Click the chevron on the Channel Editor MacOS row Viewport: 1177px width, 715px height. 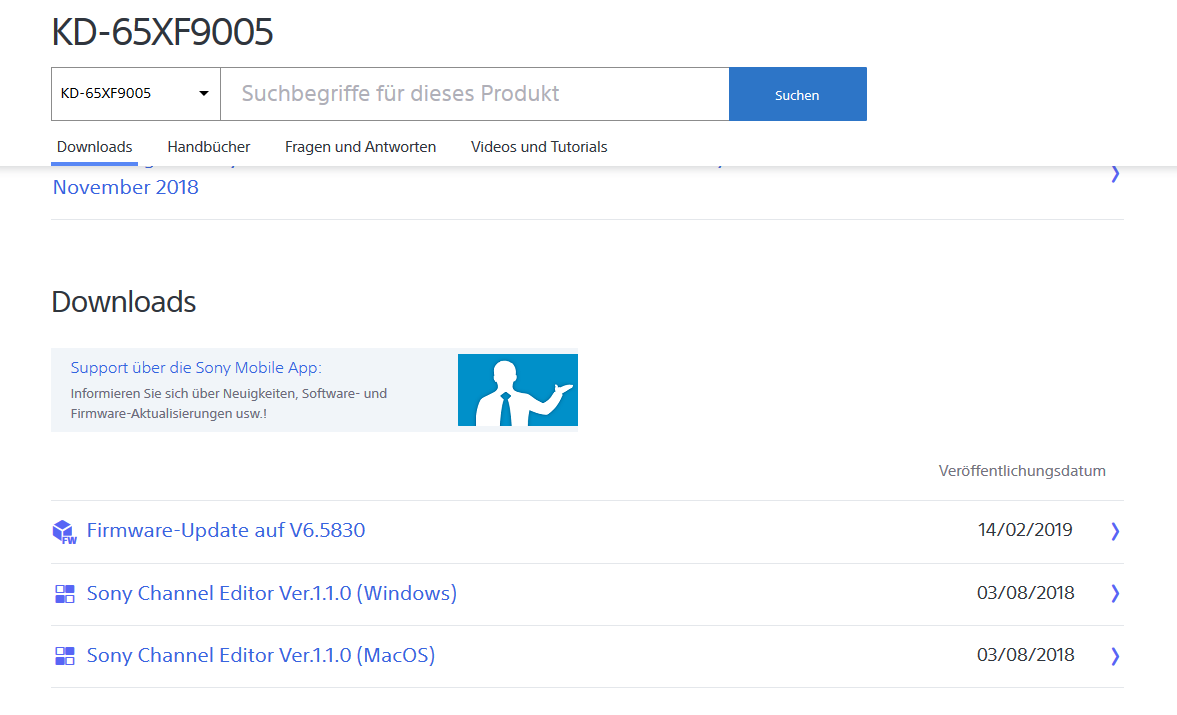1115,656
